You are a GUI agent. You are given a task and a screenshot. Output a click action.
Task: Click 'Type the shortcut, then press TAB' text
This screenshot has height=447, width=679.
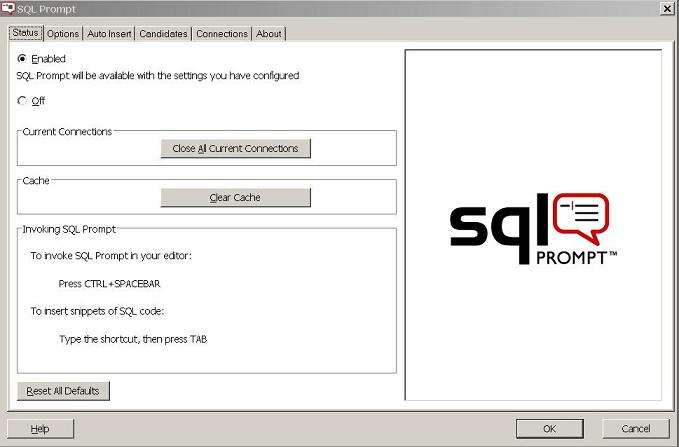133,339
